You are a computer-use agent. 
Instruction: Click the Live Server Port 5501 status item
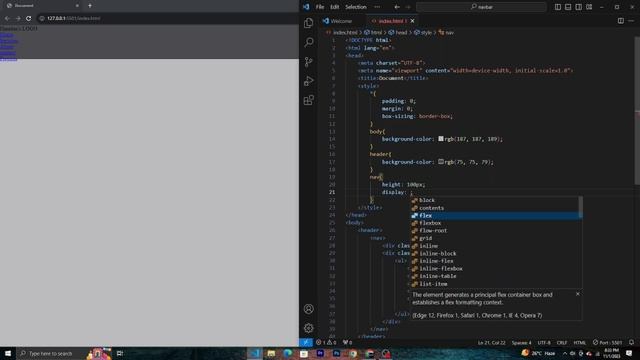[x=607, y=342]
